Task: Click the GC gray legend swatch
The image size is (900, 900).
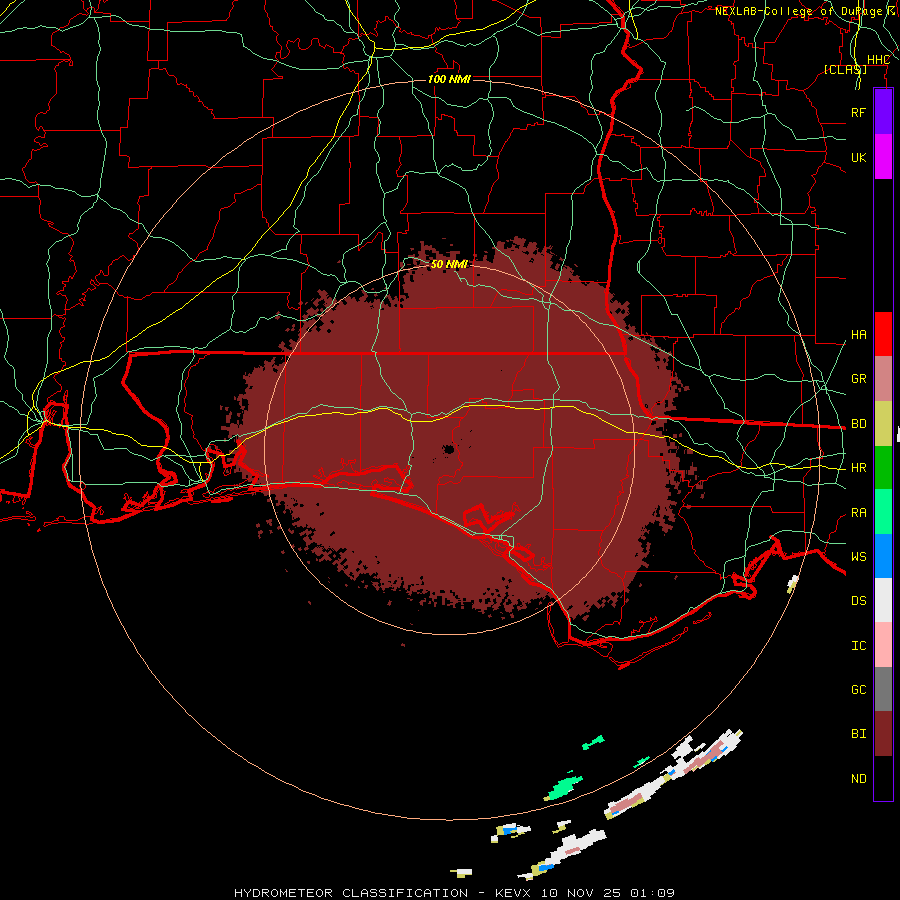Action: click(883, 689)
